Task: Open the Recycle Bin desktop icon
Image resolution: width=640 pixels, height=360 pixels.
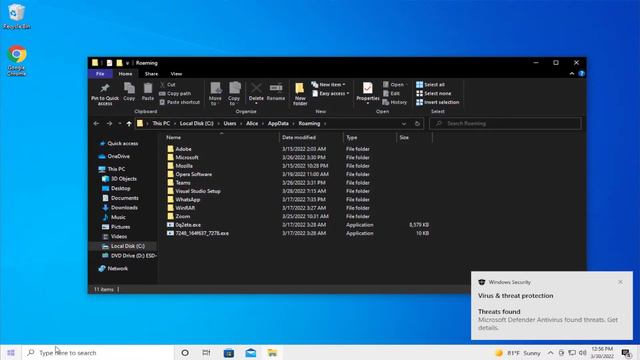Action: (17, 16)
